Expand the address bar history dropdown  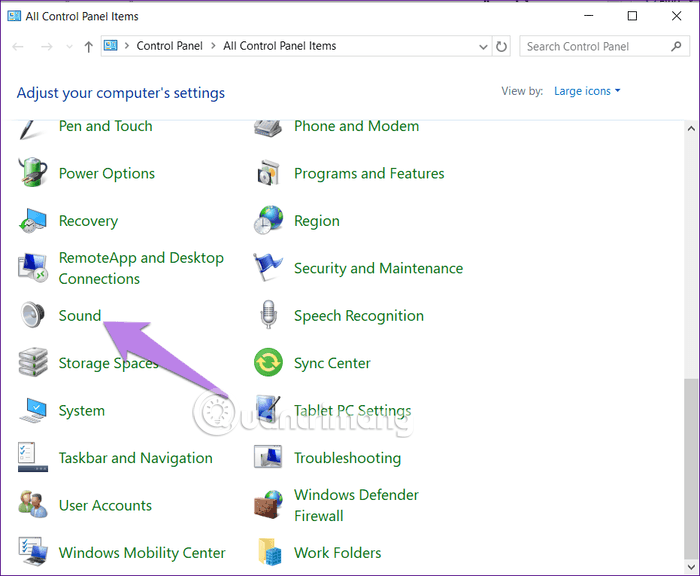pyautogui.click(x=483, y=46)
